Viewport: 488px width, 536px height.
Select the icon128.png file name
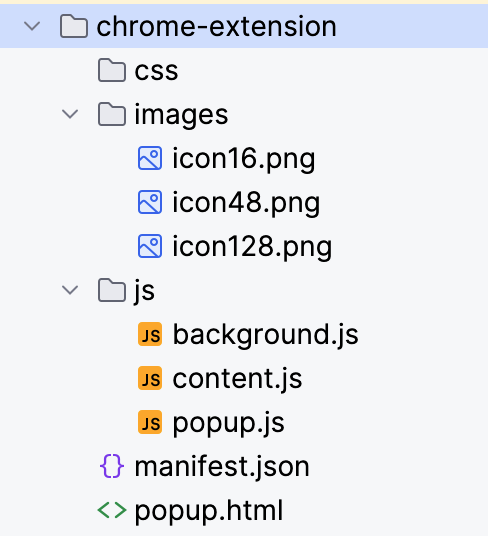pyautogui.click(x=252, y=247)
